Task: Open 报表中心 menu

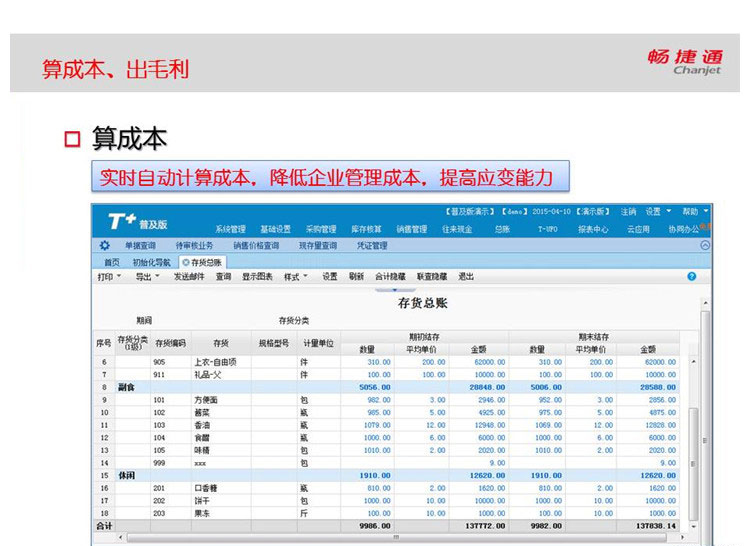Action: tap(593, 229)
